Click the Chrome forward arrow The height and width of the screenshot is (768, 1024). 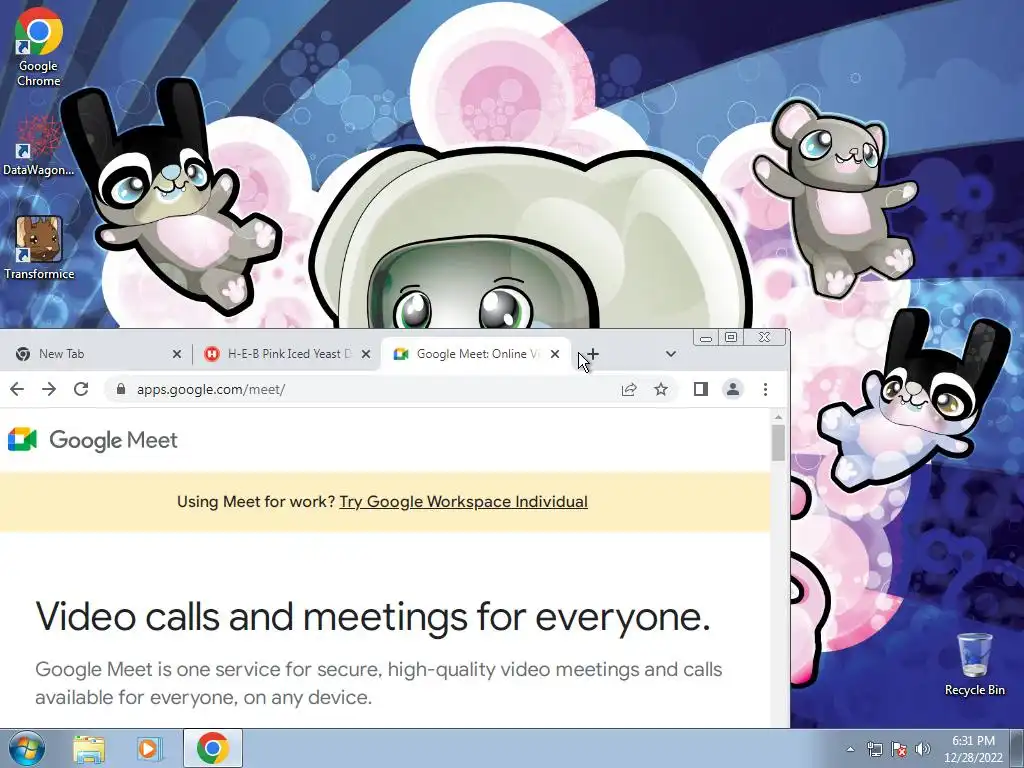[49, 389]
